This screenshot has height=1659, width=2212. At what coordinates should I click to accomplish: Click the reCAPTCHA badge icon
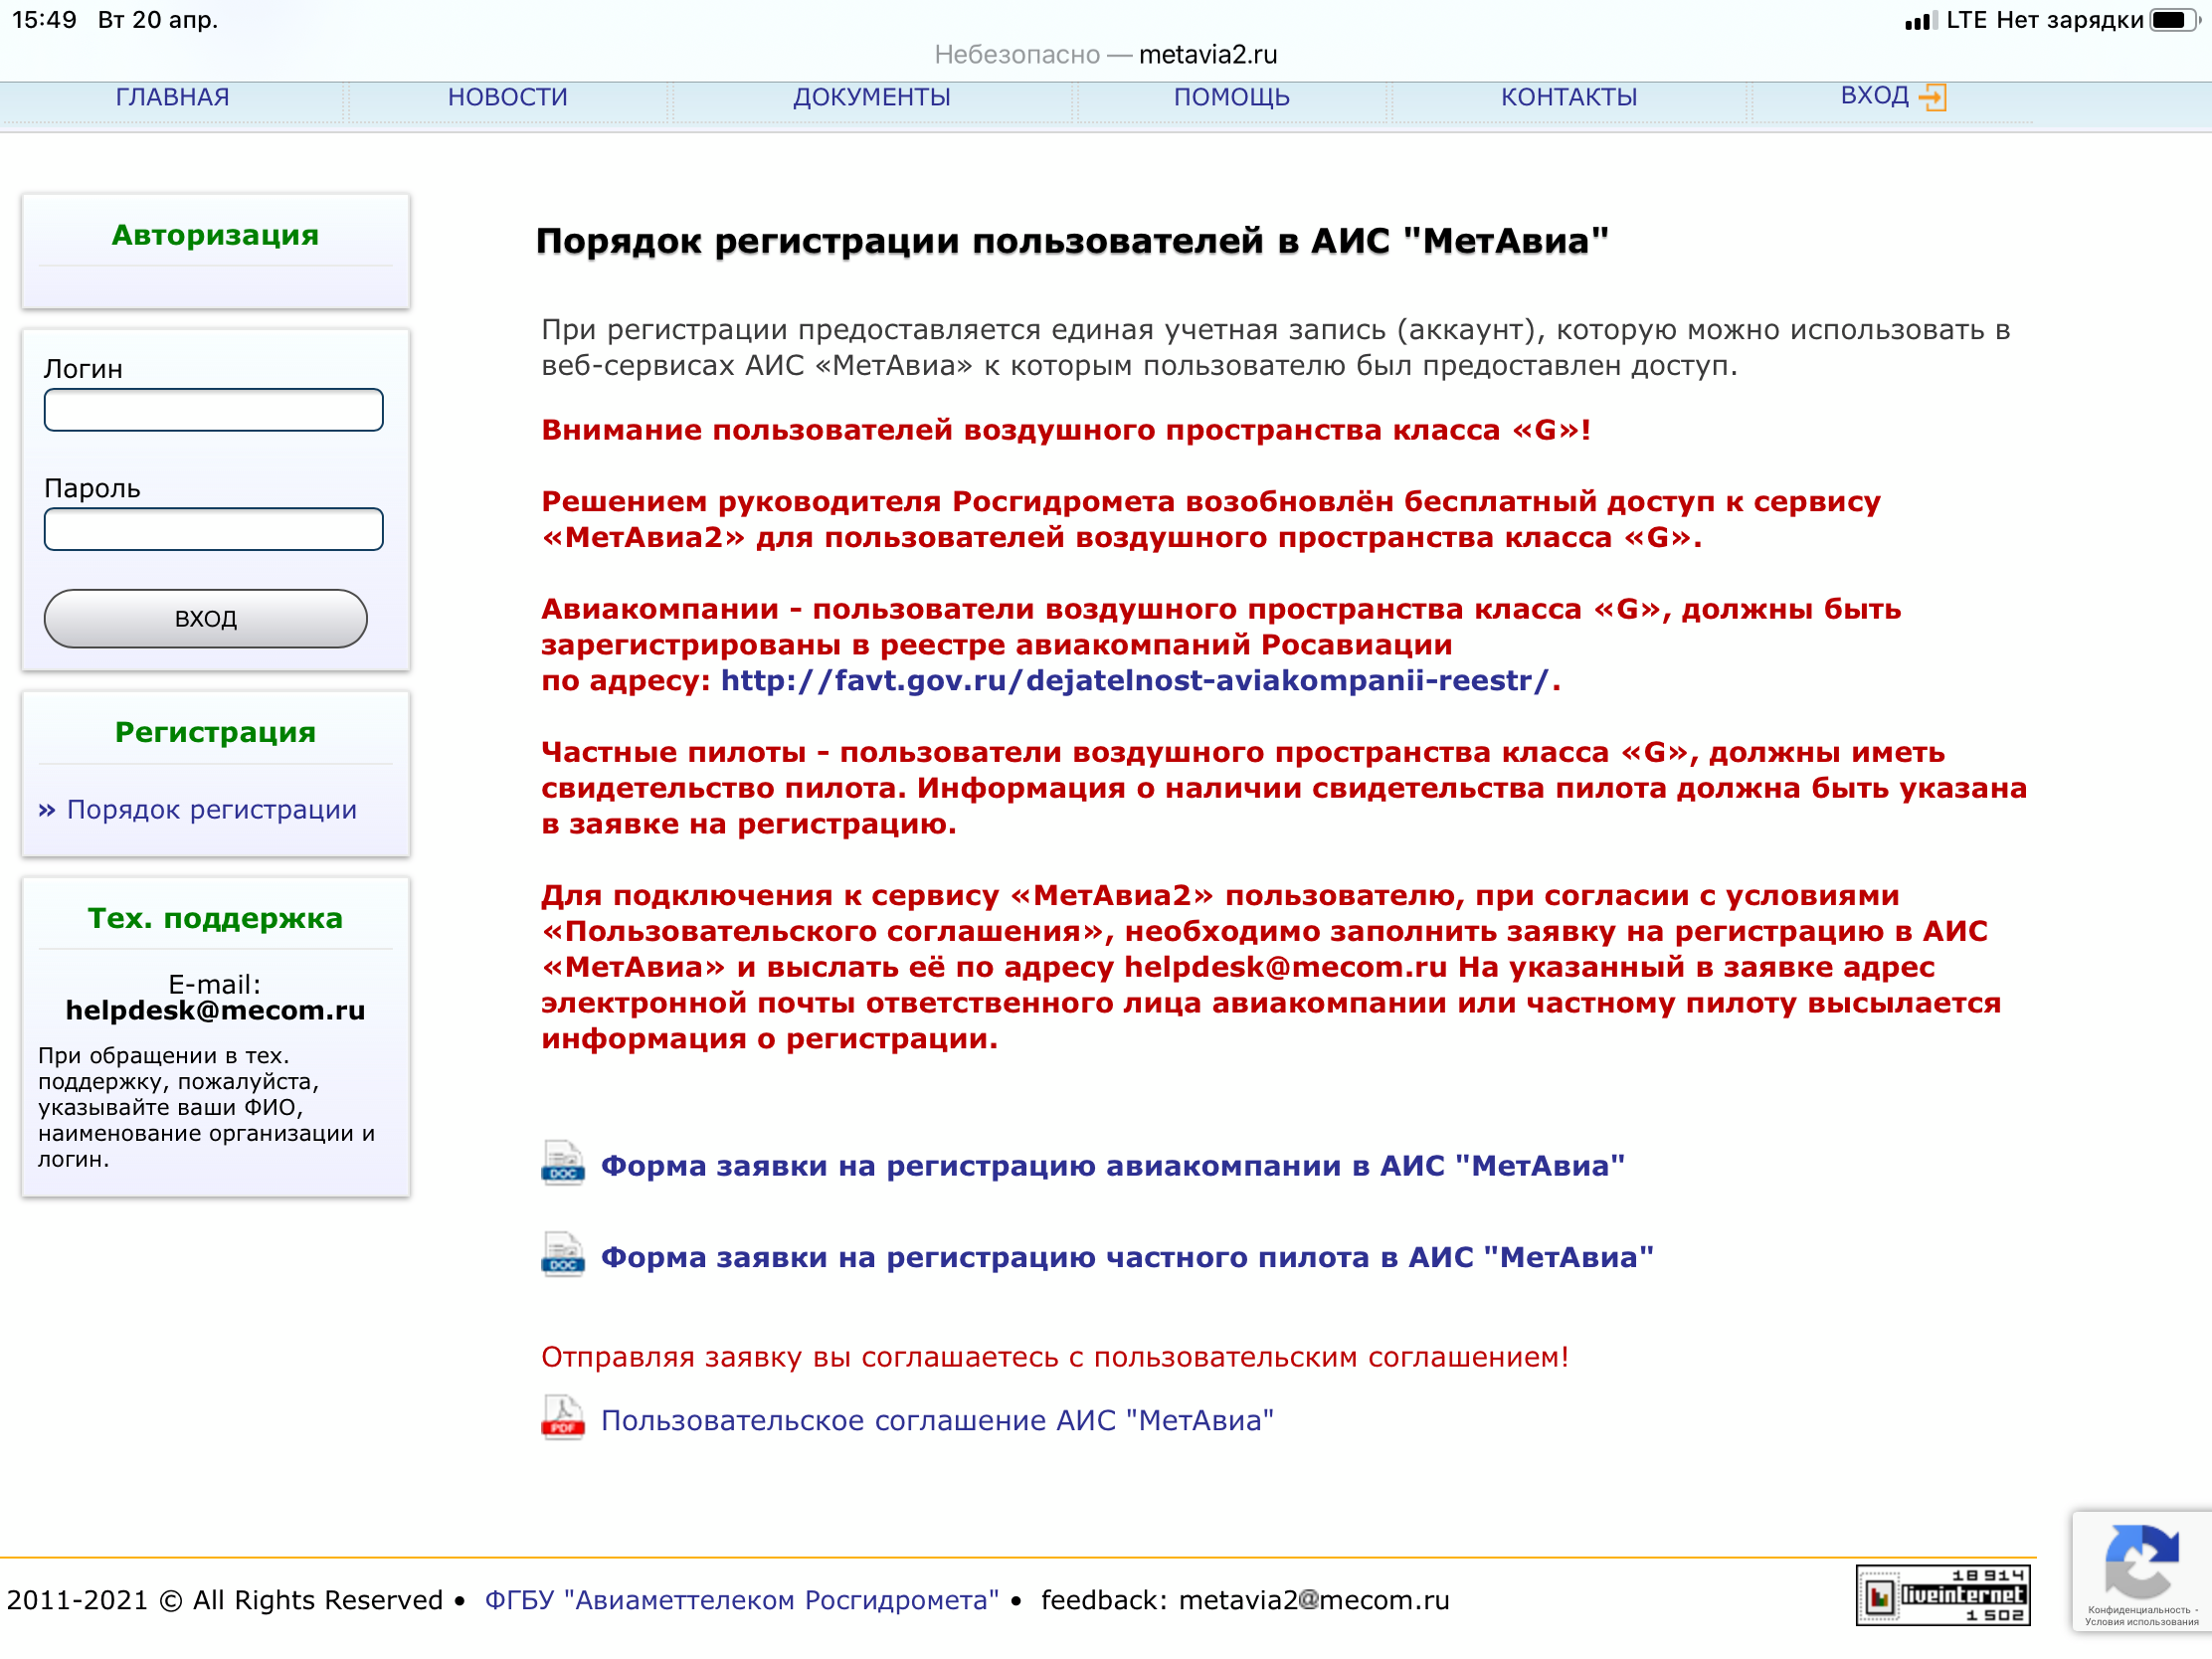[2140, 1562]
